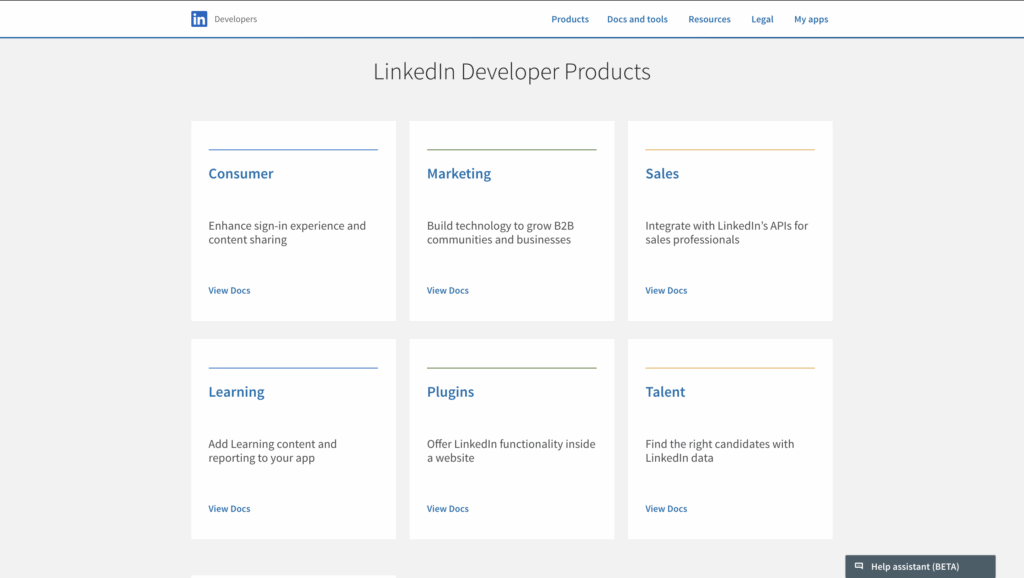The image size is (1024, 578).
Task: Open the Docs and tools menu
Action: tap(637, 18)
